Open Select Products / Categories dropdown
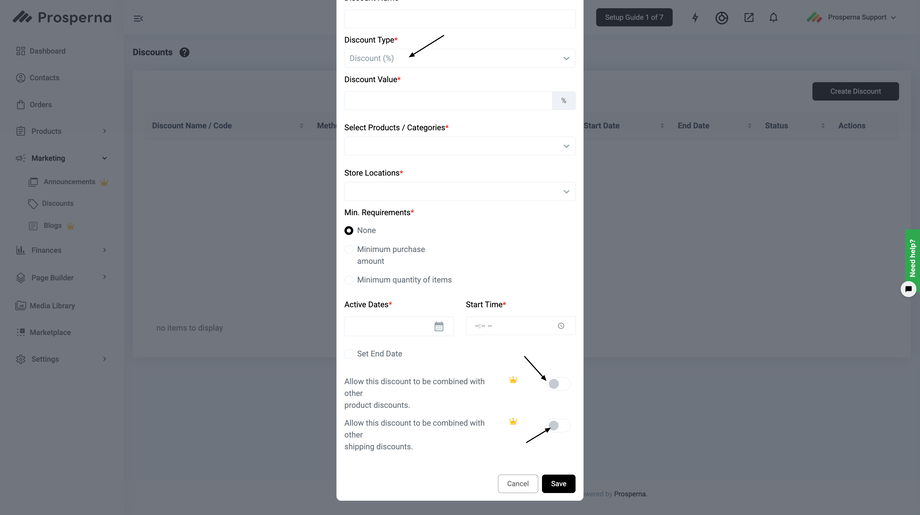Screen dimensions: 920x515 459,146
